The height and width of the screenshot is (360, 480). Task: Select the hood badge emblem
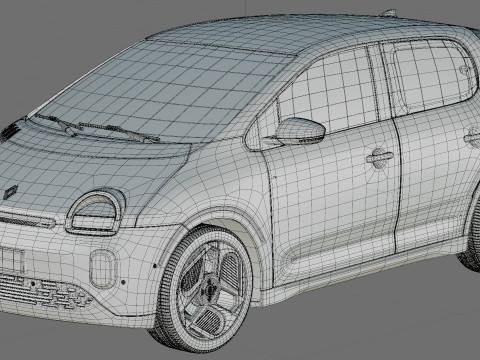click(10, 192)
